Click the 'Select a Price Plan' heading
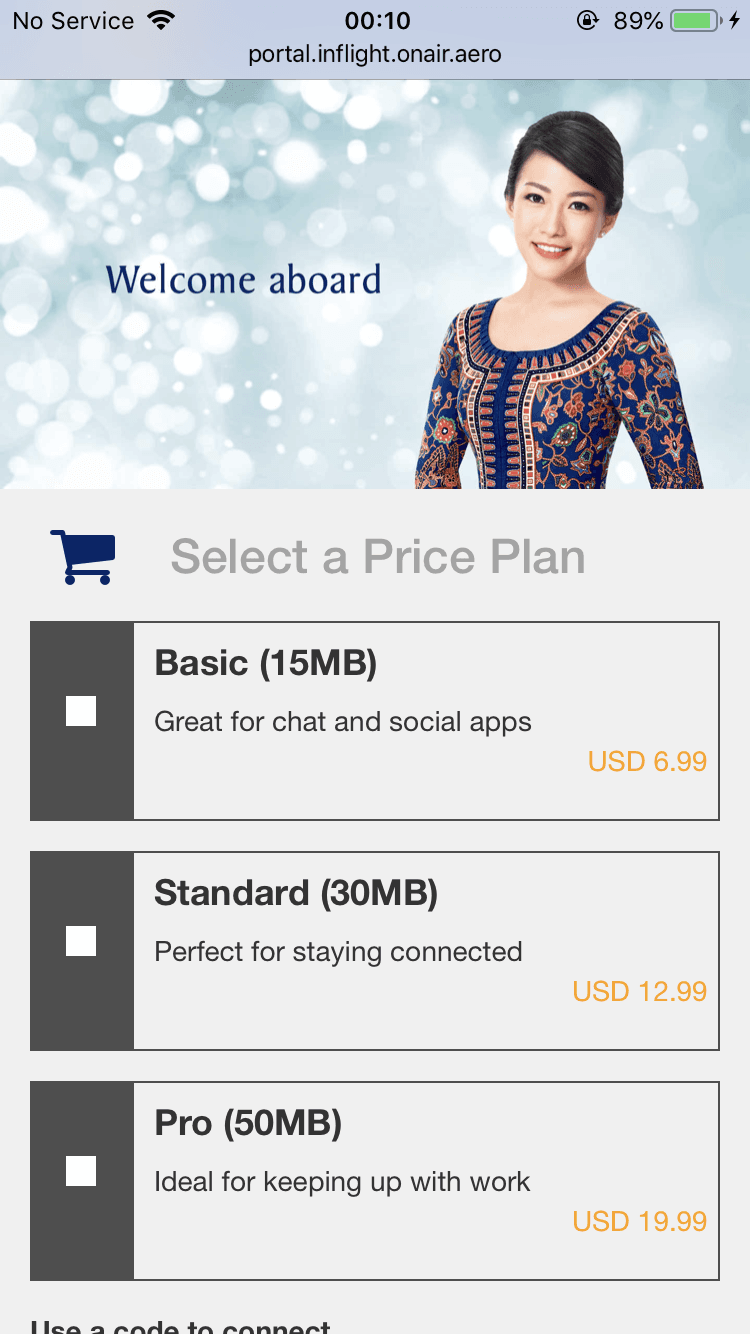 pyautogui.click(x=378, y=557)
